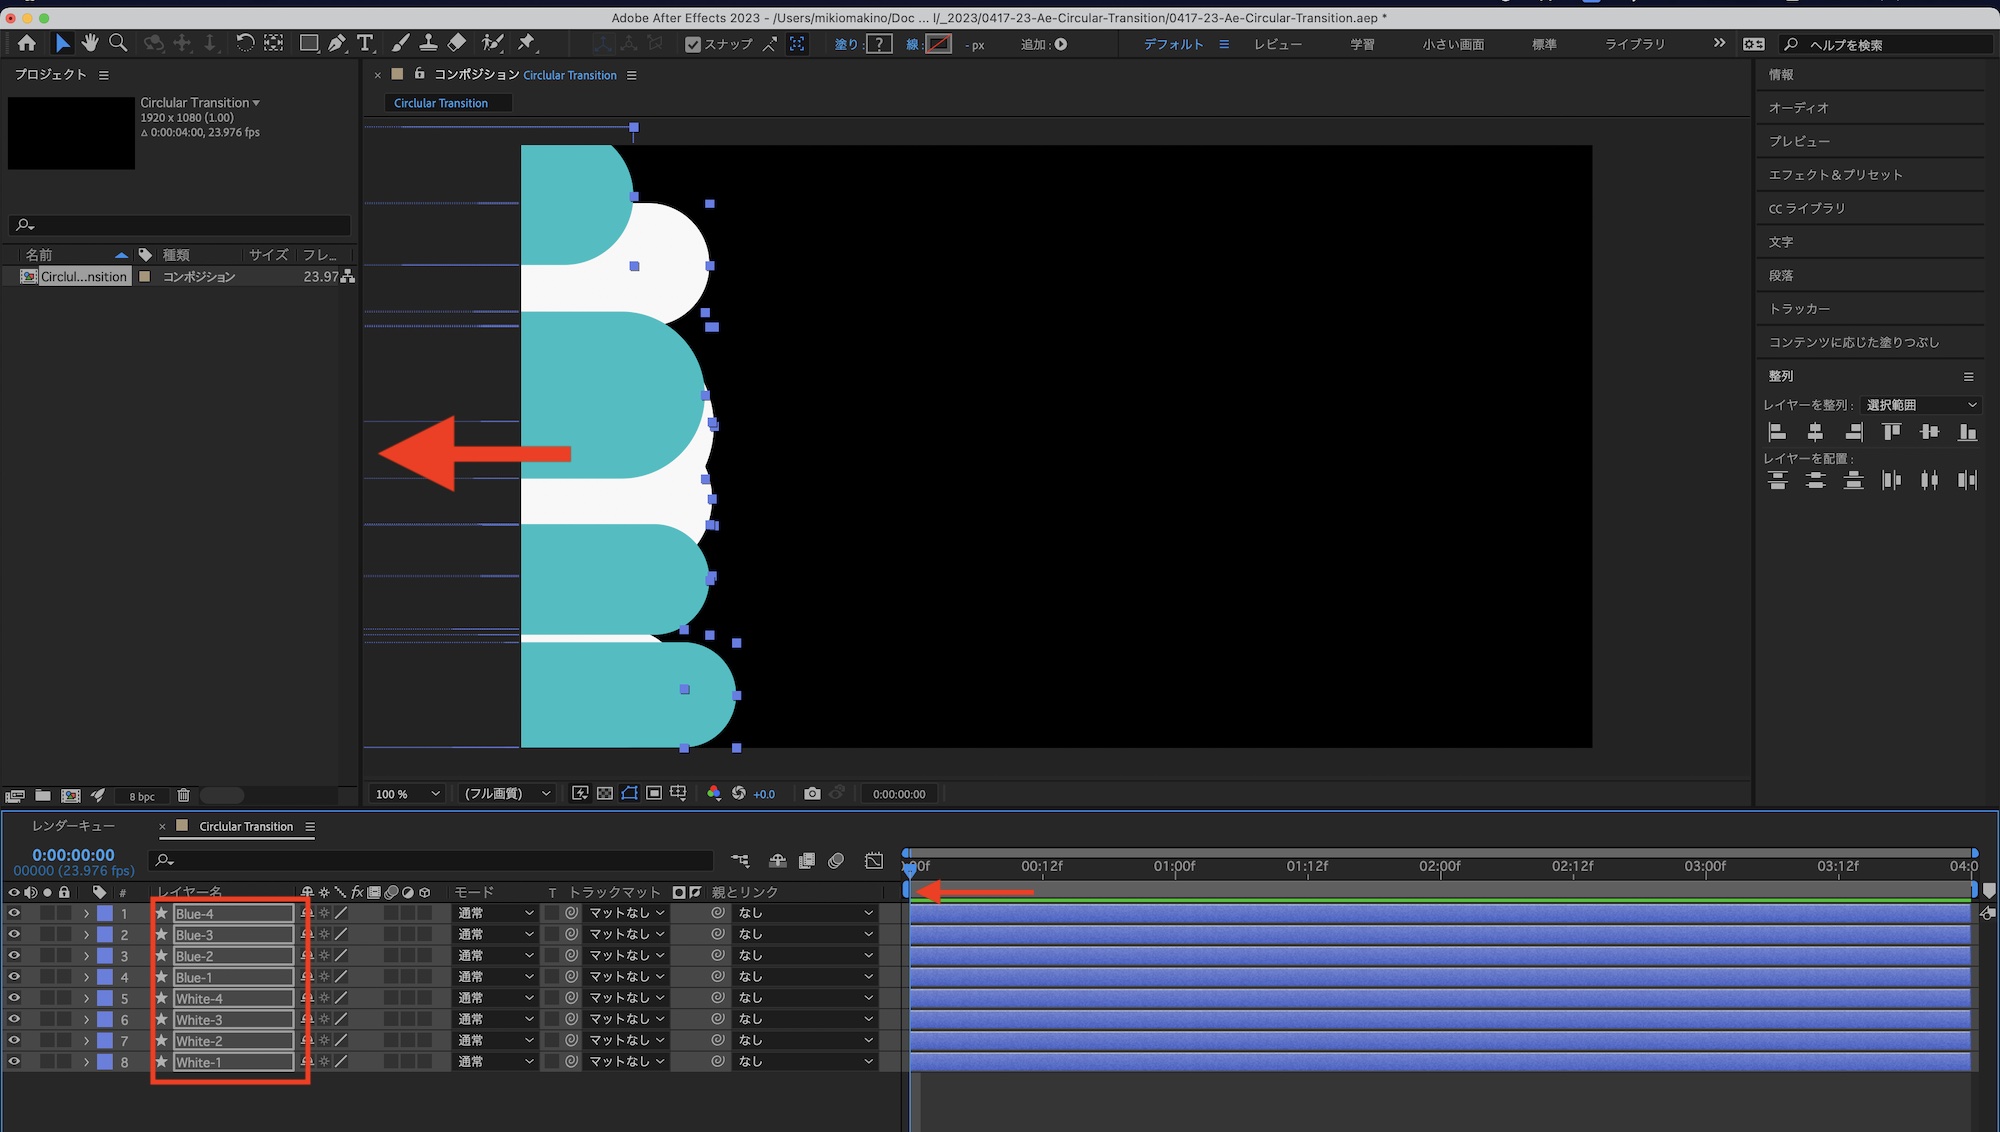Hide the Blue-4 layer with eye icon
Viewport: 2000px width, 1132px height.
pos(14,913)
